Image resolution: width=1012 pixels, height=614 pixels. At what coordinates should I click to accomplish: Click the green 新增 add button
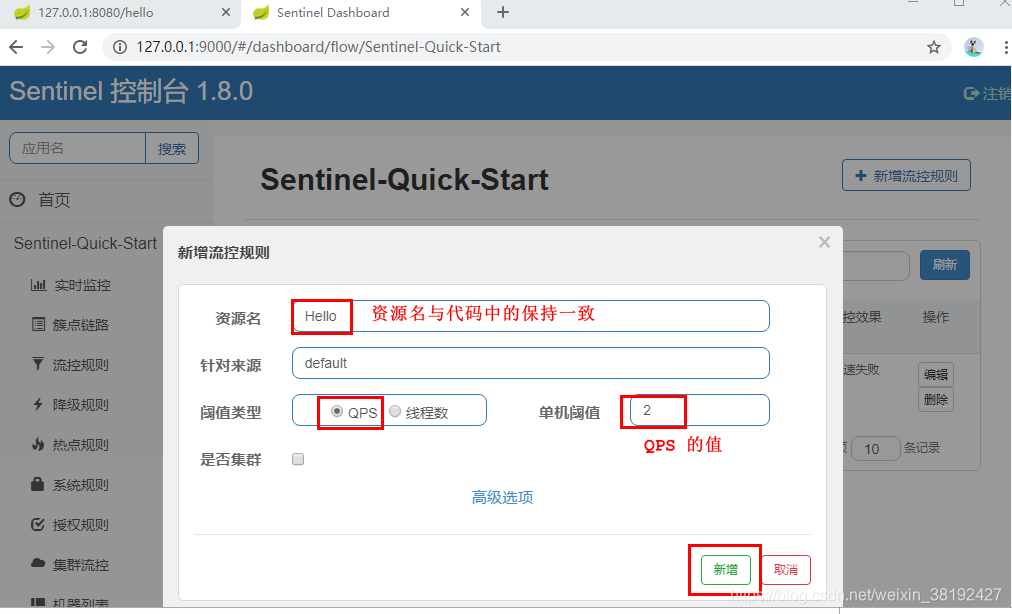click(725, 570)
